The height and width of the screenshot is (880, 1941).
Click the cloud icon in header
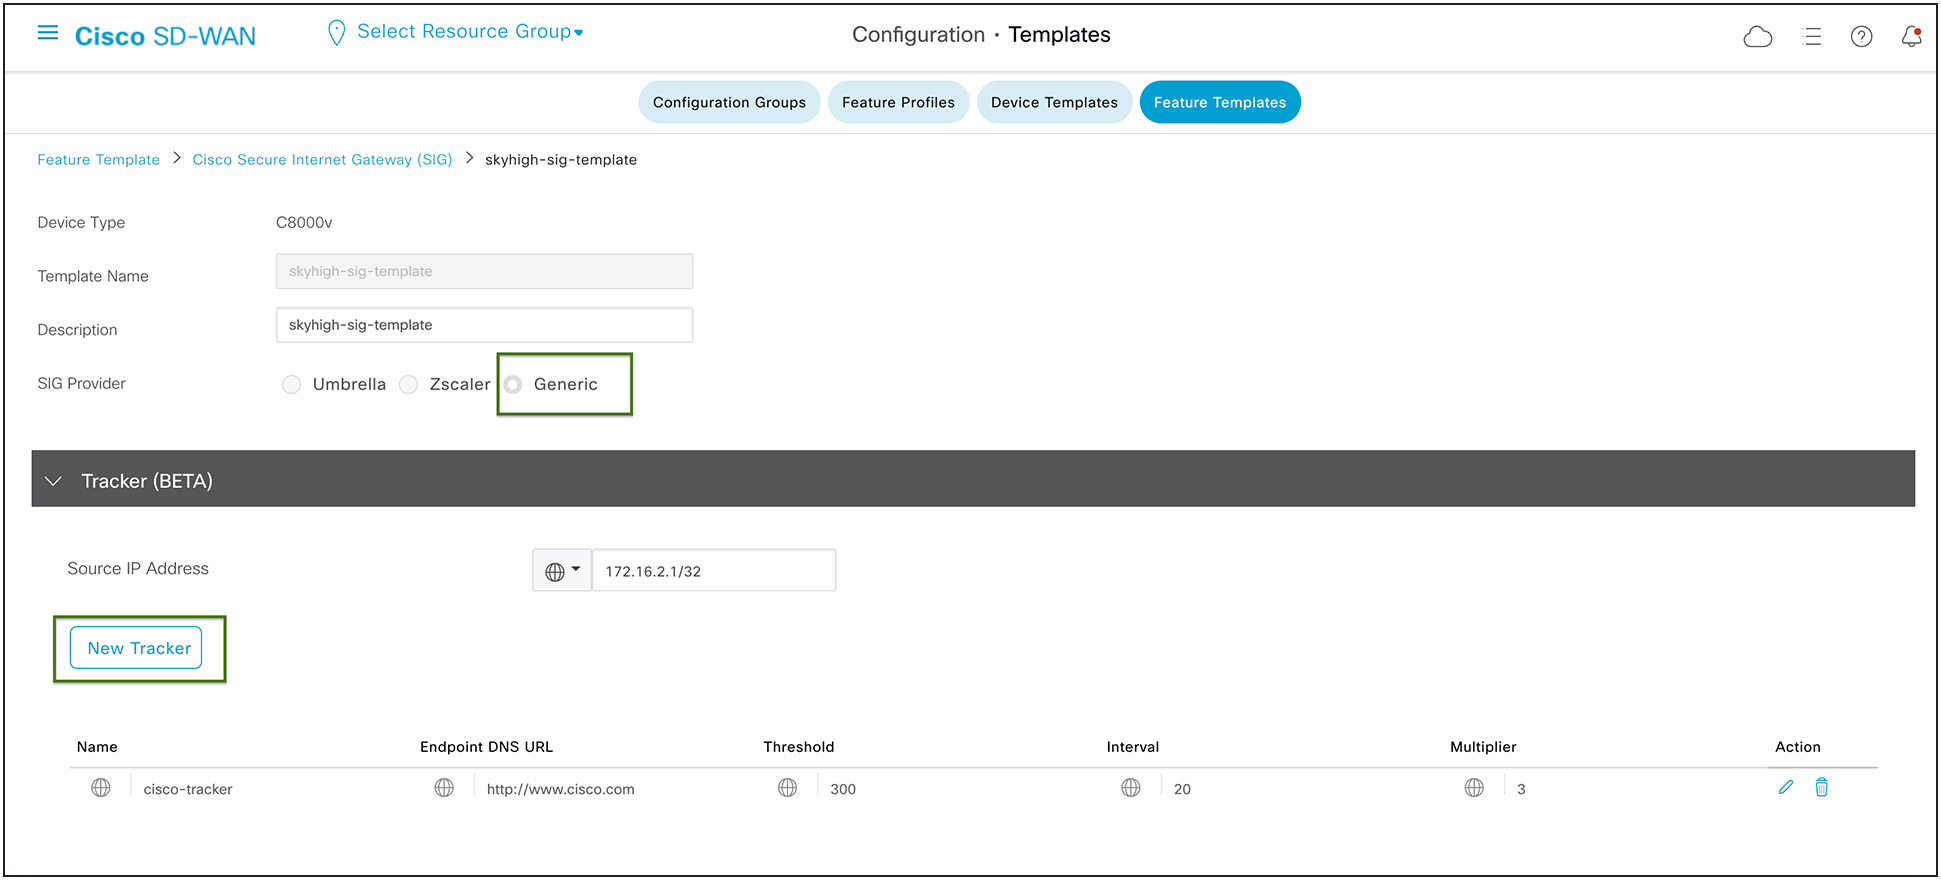pyautogui.click(x=1757, y=37)
